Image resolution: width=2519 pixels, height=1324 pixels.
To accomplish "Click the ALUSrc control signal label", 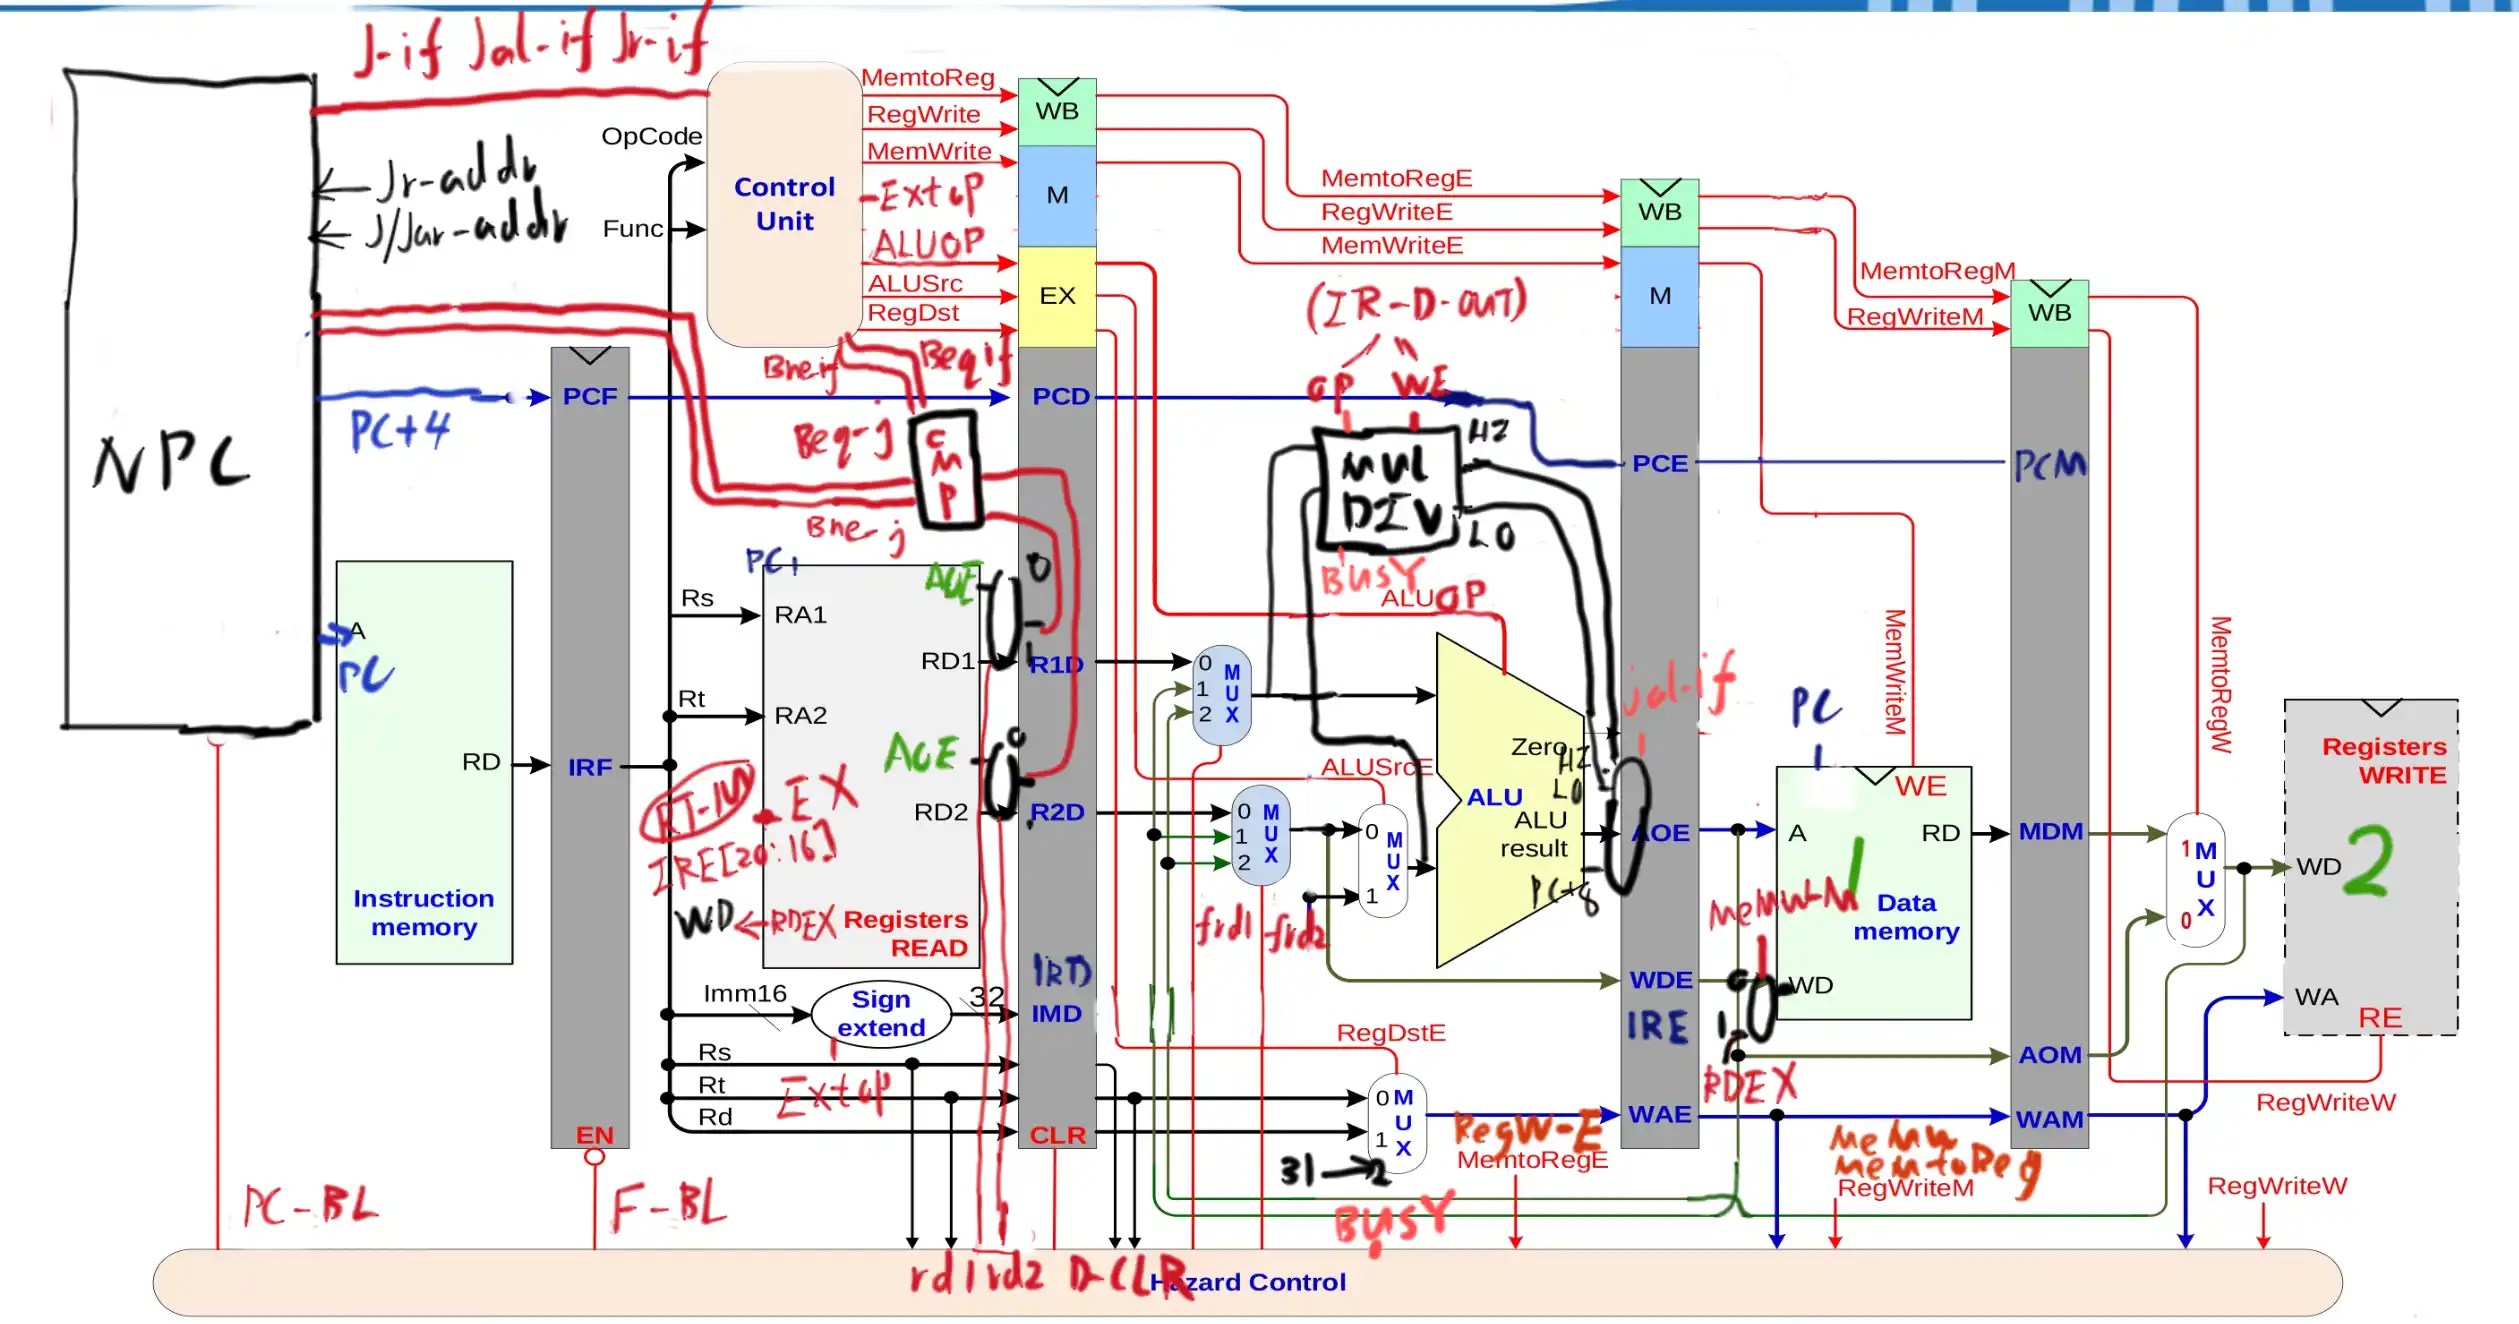I will click(x=915, y=283).
